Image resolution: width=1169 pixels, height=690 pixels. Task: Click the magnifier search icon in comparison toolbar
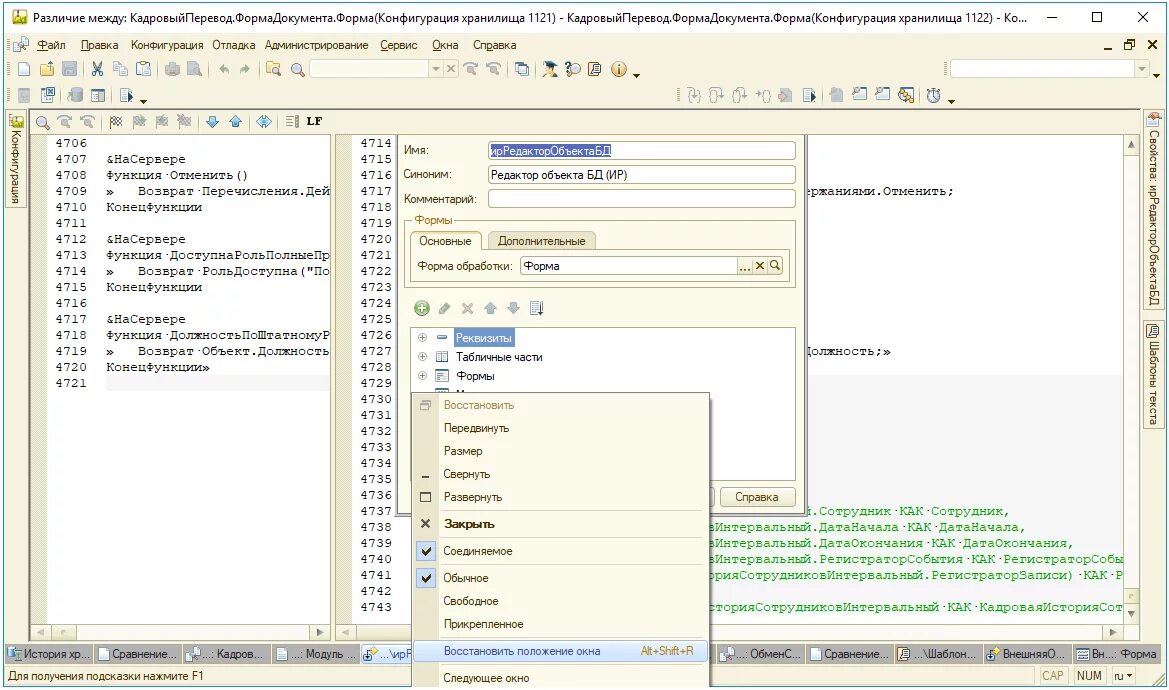pos(42,121)
